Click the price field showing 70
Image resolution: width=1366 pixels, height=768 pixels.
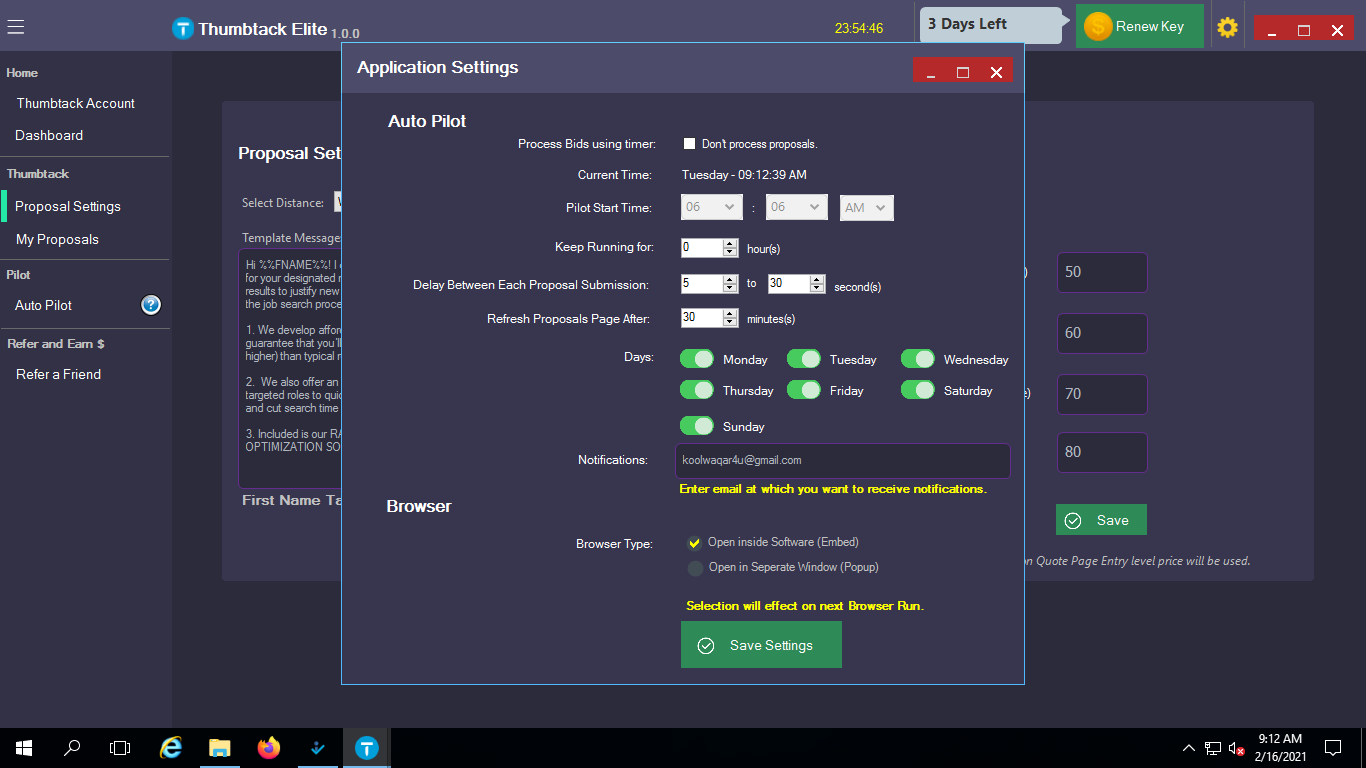(1102, 394)
